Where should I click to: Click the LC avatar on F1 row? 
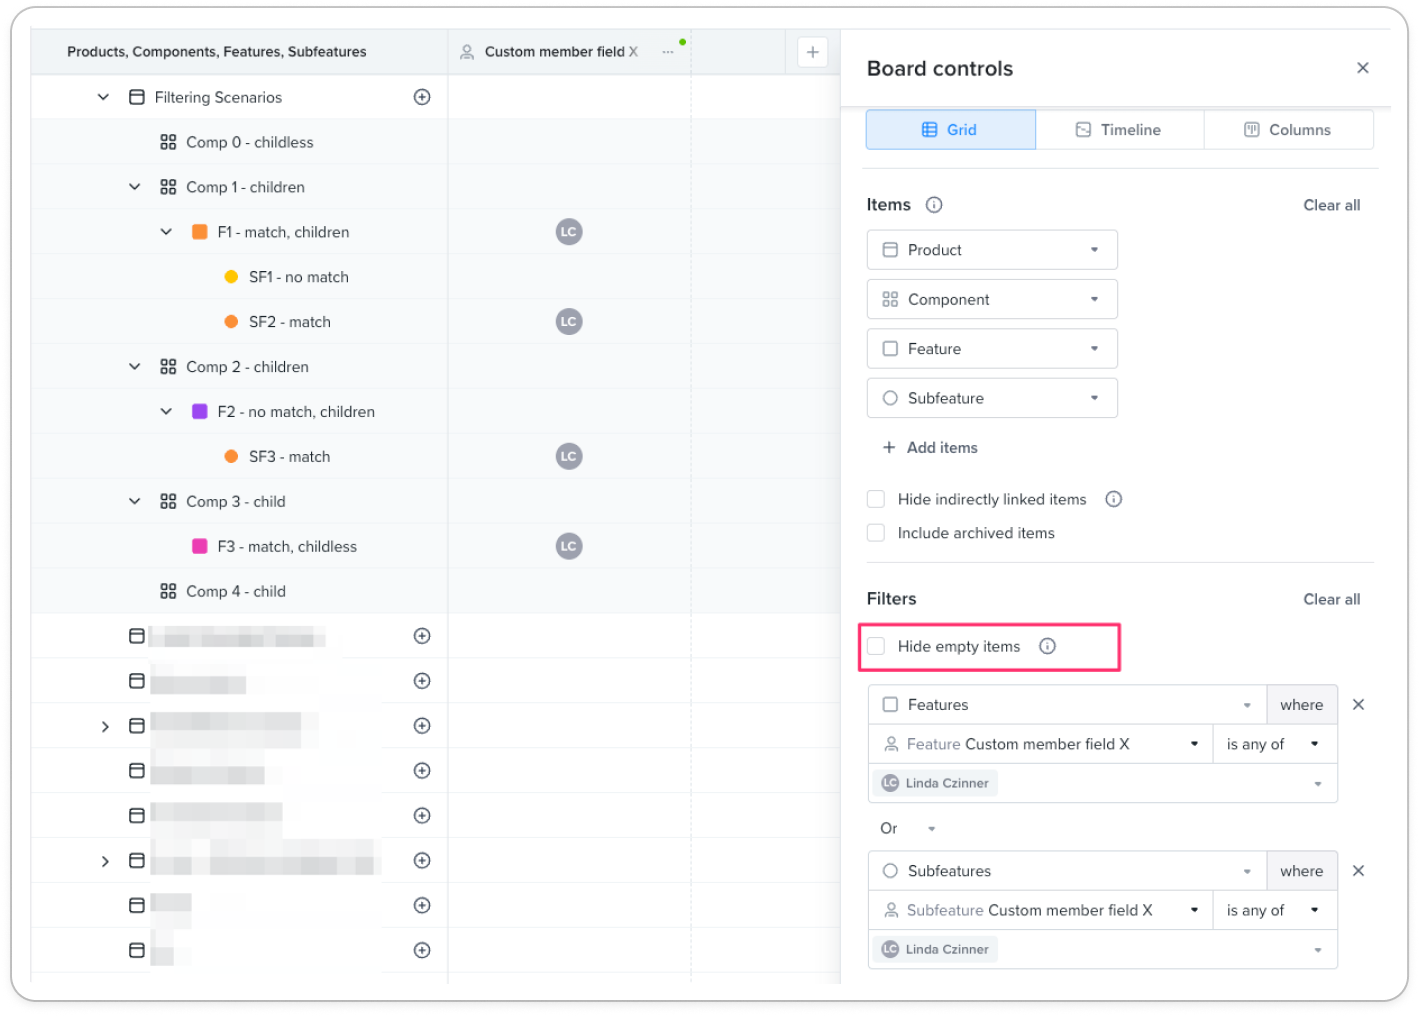tap(569, 232)
